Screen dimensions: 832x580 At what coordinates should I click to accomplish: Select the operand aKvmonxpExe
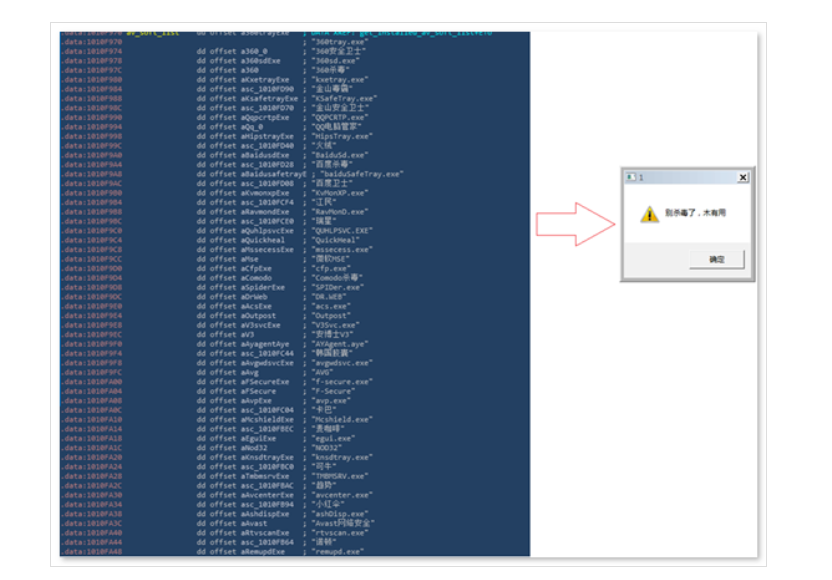click(265, 193)
